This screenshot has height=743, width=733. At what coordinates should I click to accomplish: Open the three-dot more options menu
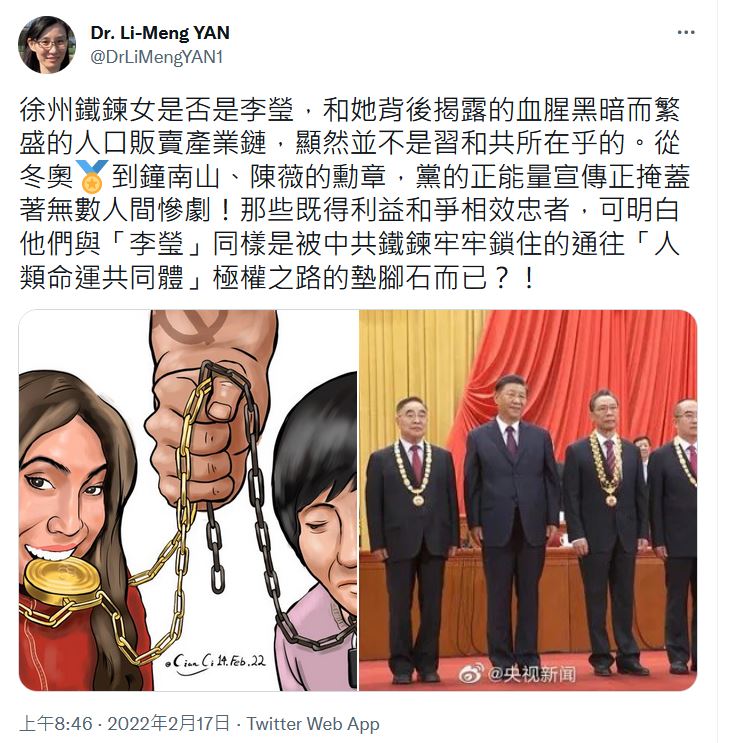[x=686, y=33]
